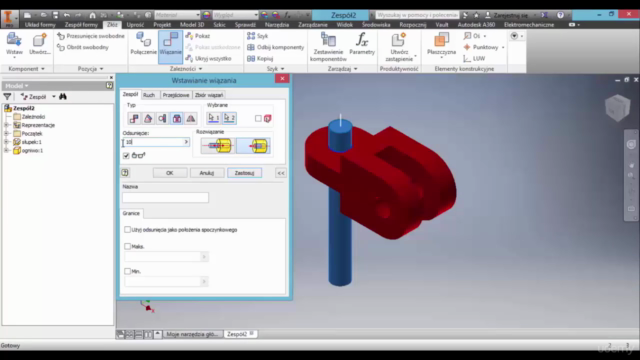Open the Granice tab
The image size is (640, 360).
pos(131,213)
